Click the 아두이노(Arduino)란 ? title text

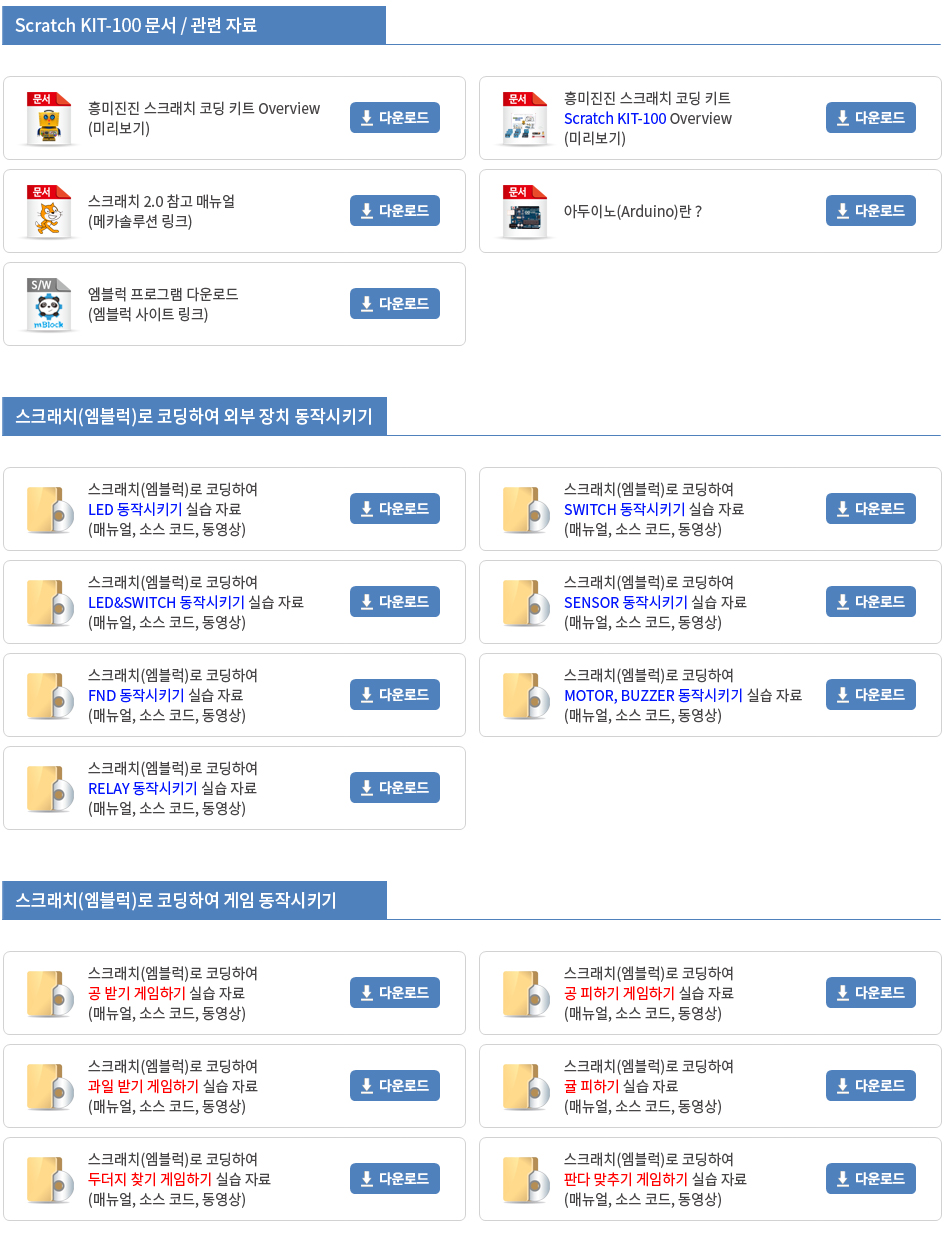pos(633,211)
